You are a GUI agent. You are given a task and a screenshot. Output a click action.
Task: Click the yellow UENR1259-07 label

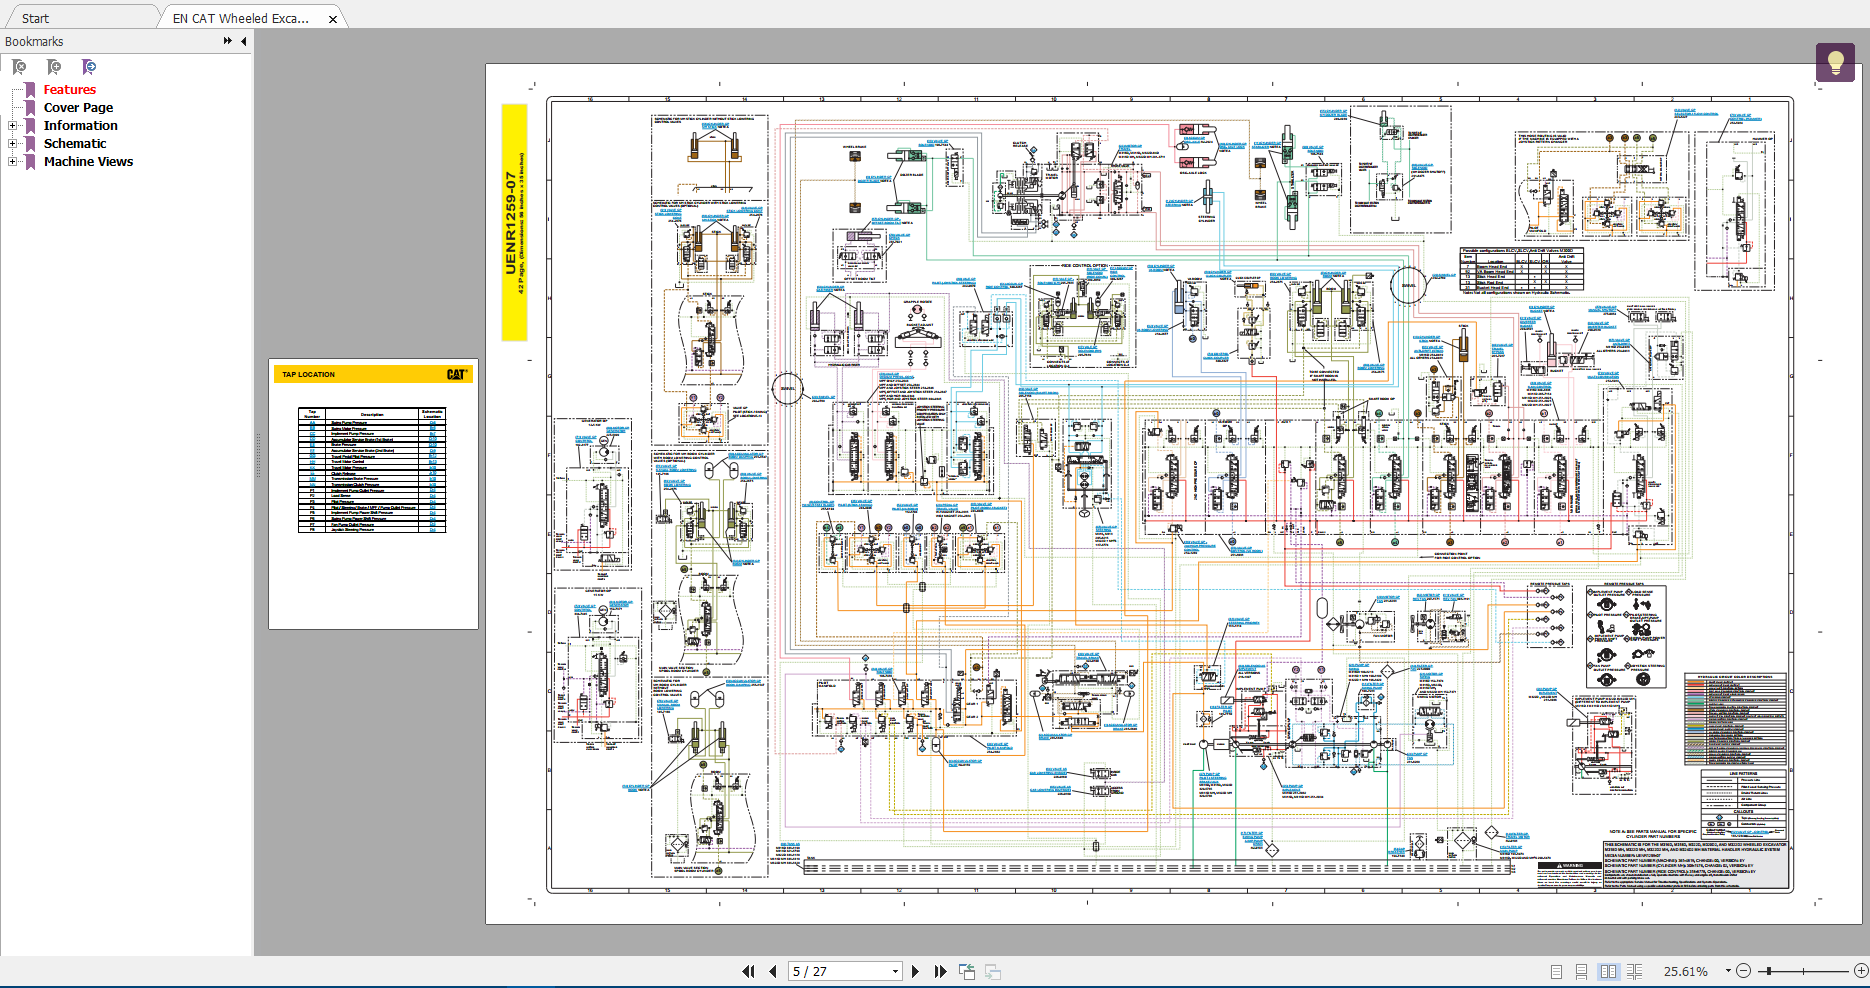click(514, 222)
